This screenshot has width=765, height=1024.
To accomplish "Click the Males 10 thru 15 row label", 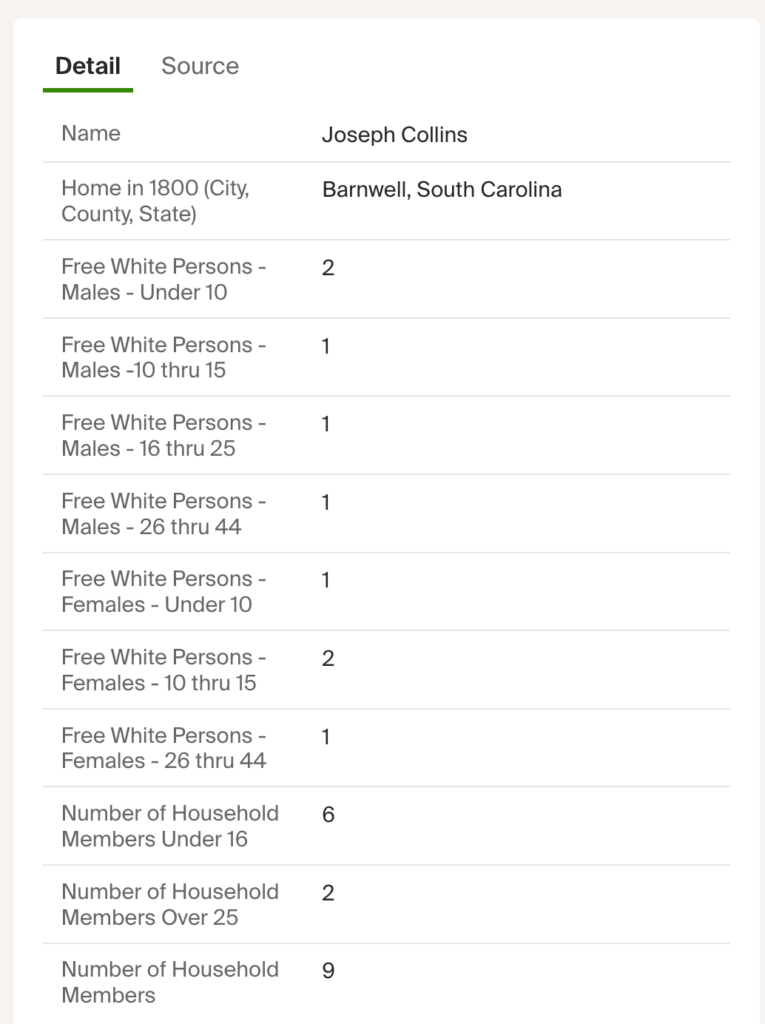I will click(163, 356).
